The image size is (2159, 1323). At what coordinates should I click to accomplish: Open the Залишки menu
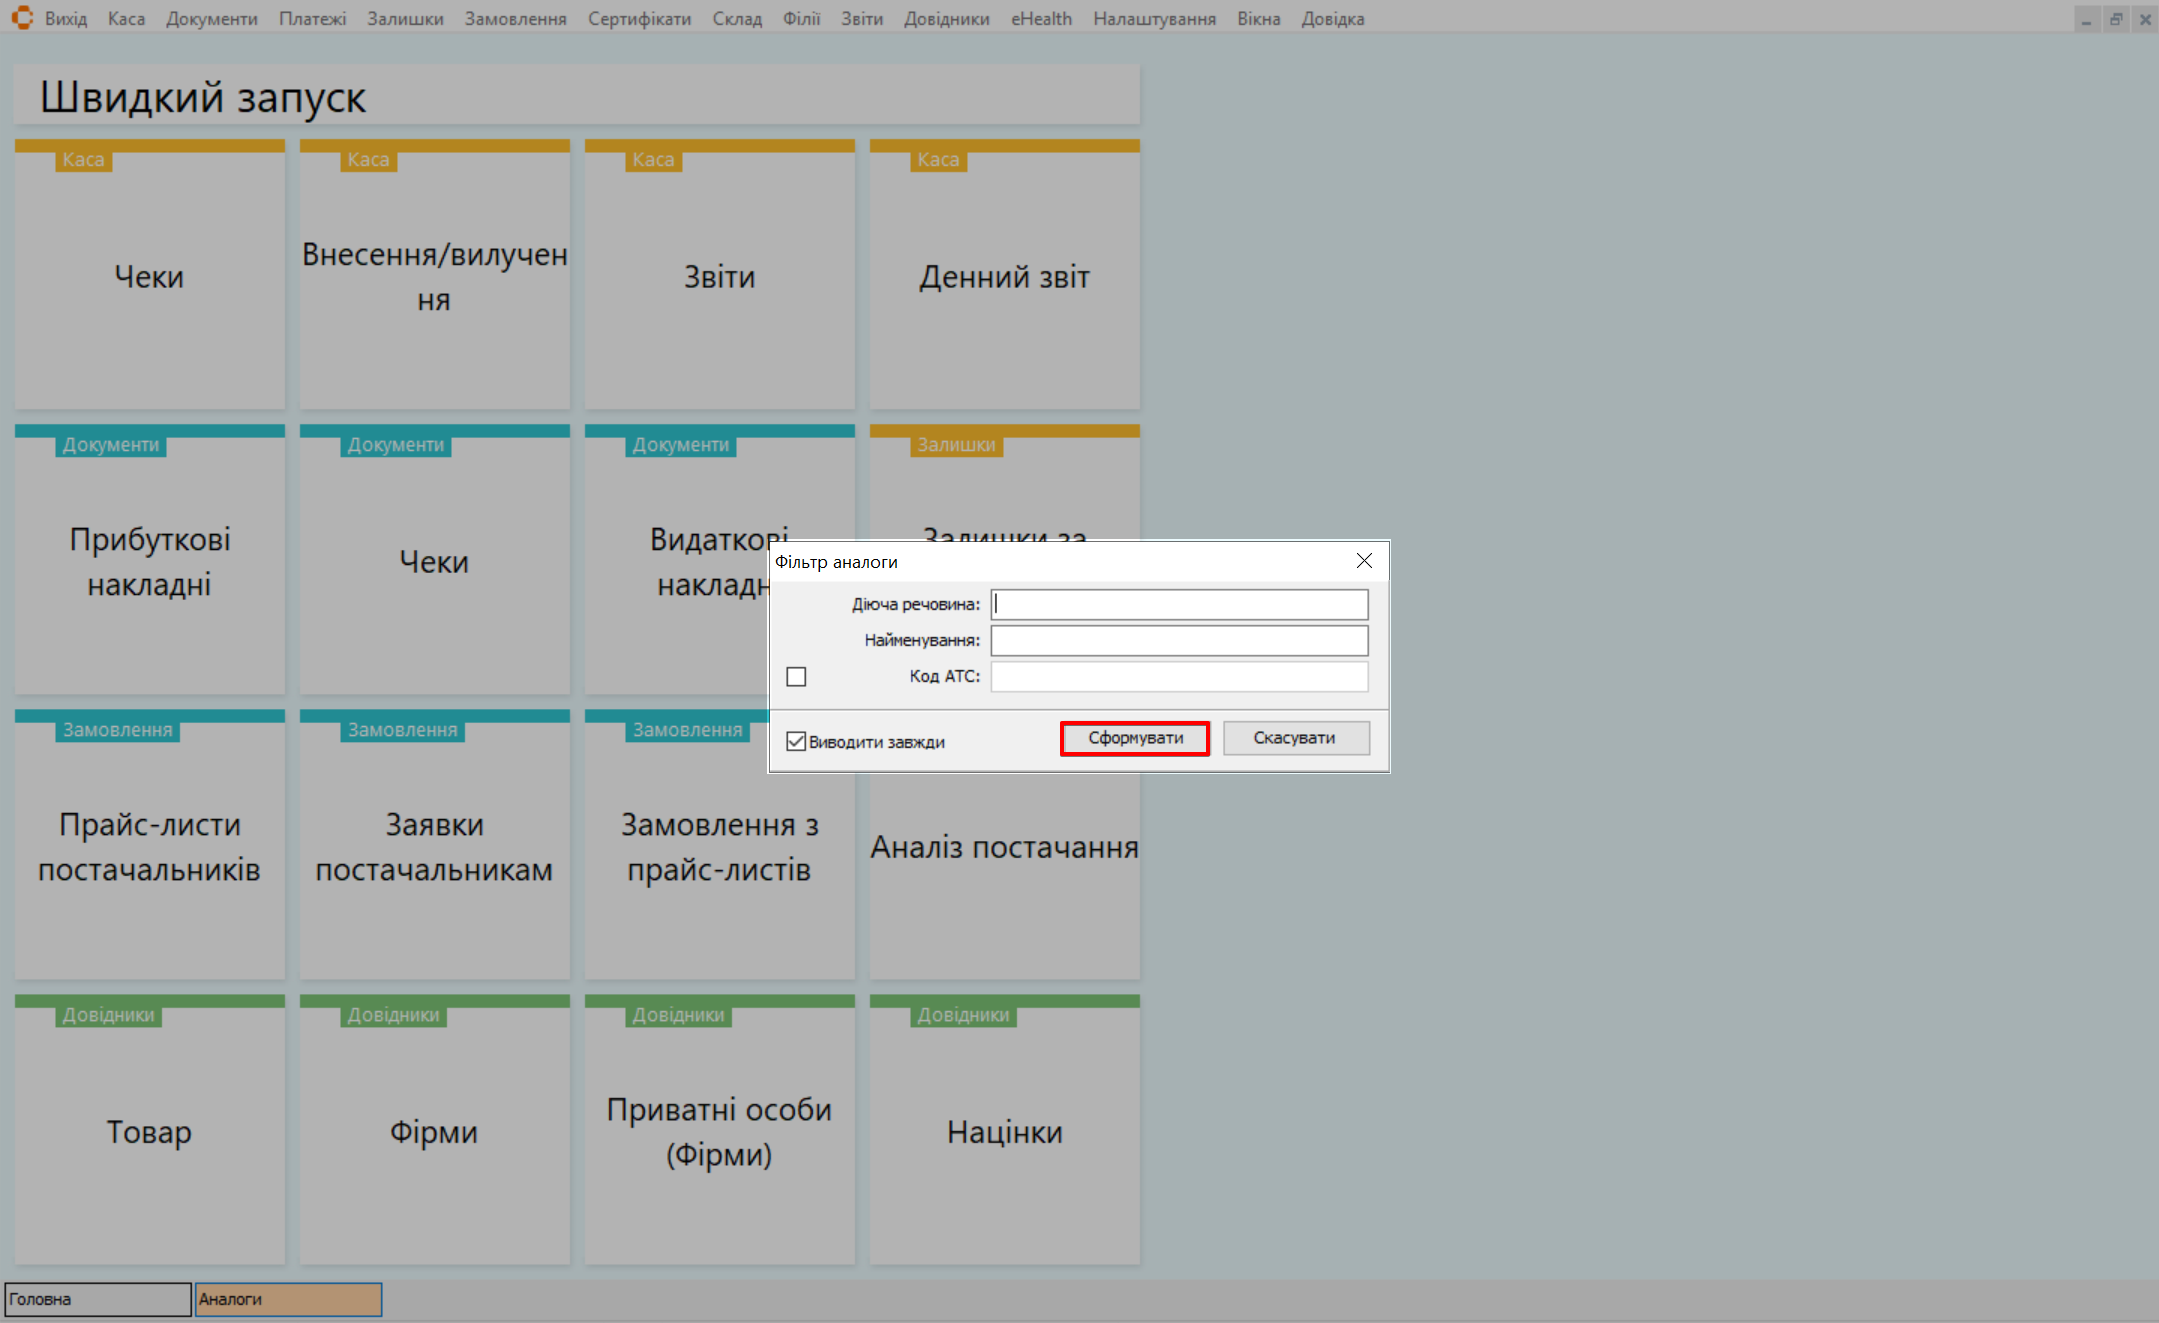point(405,19)
